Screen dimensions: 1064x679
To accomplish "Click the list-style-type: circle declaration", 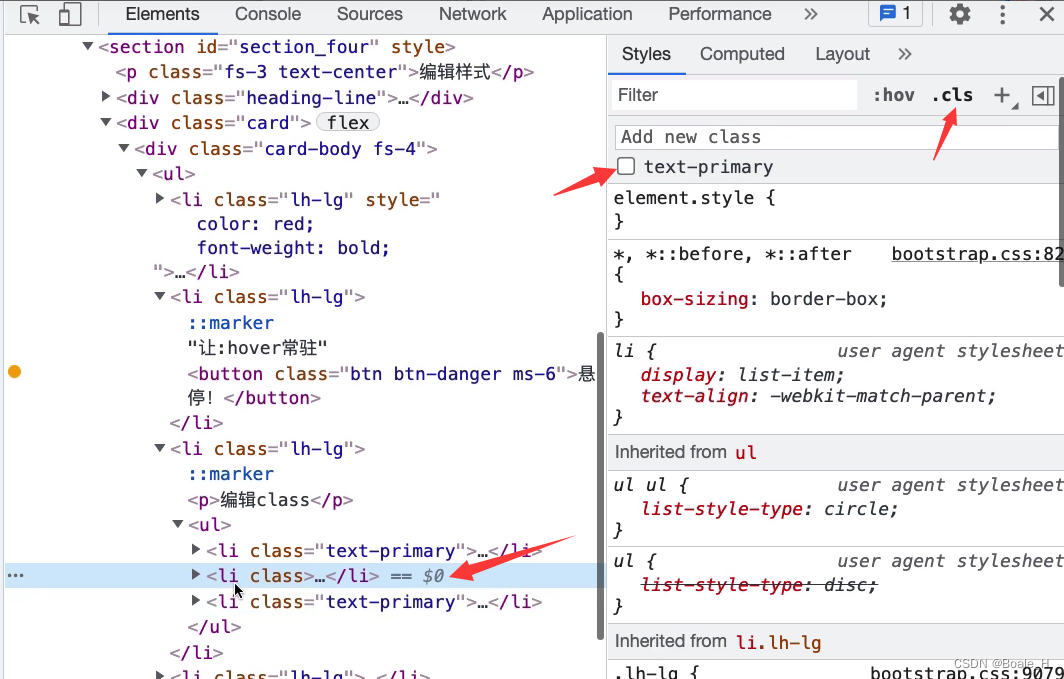I will [770, 509].
